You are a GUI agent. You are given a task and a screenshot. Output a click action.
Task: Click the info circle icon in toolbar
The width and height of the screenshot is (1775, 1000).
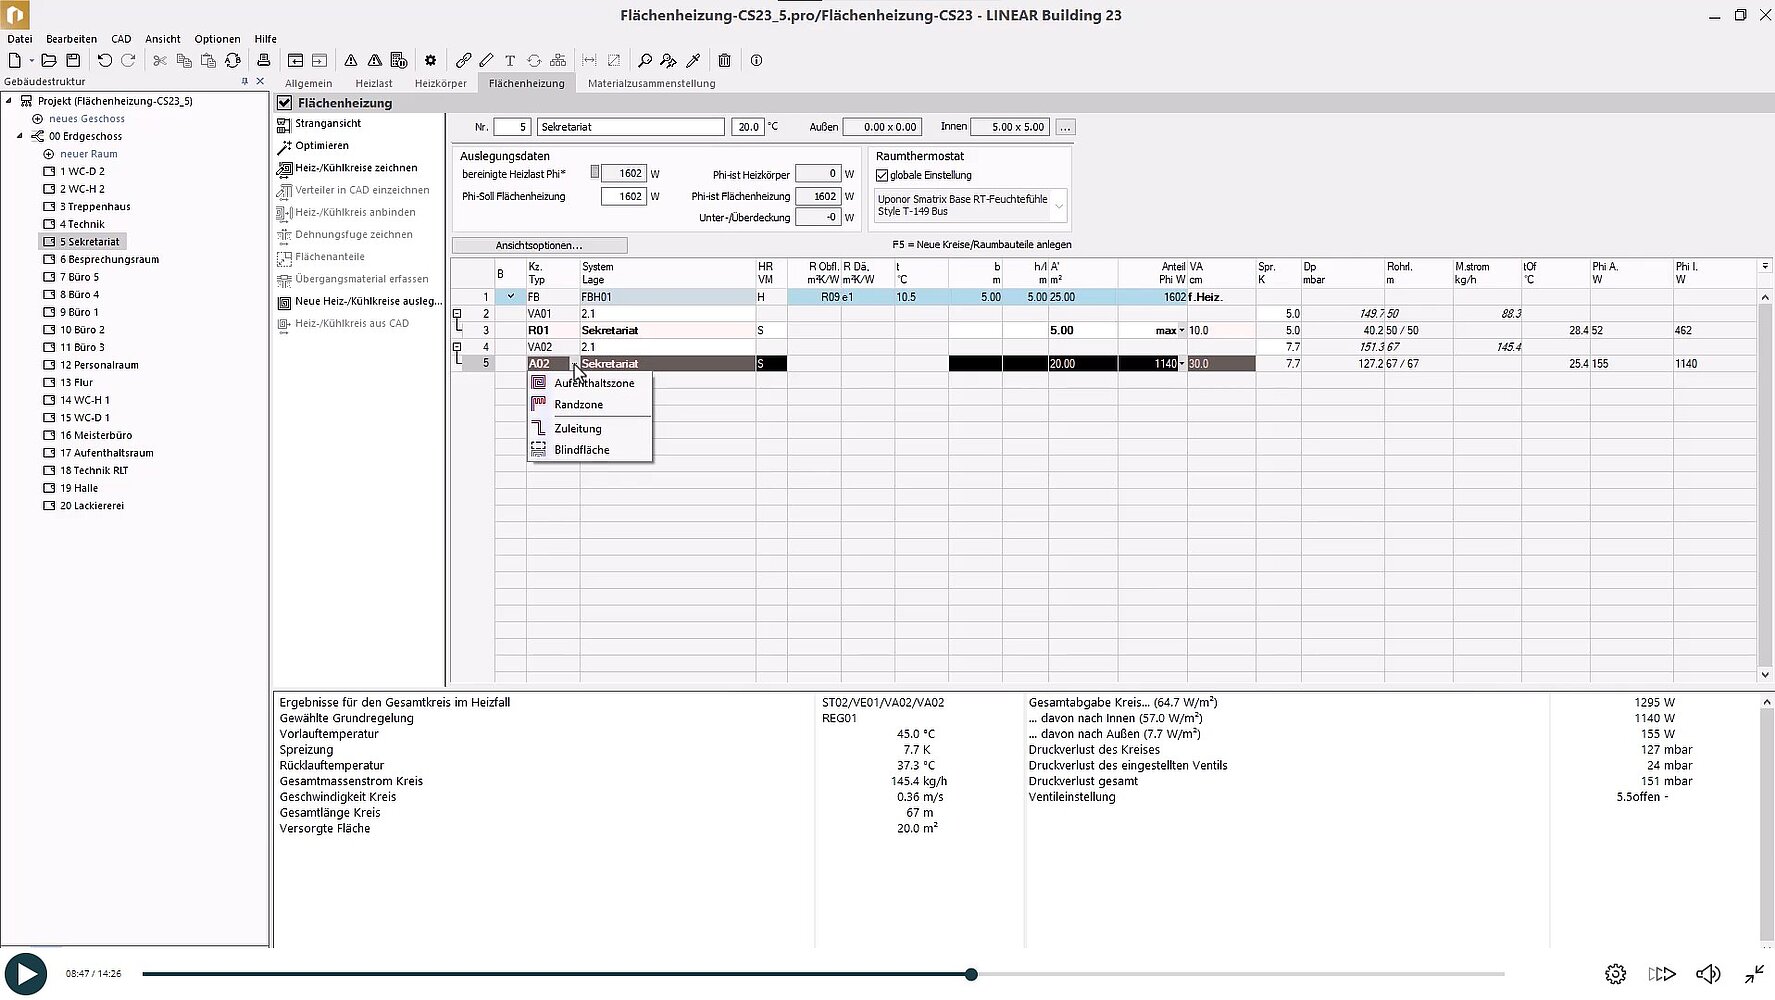(x=756, y=61)
